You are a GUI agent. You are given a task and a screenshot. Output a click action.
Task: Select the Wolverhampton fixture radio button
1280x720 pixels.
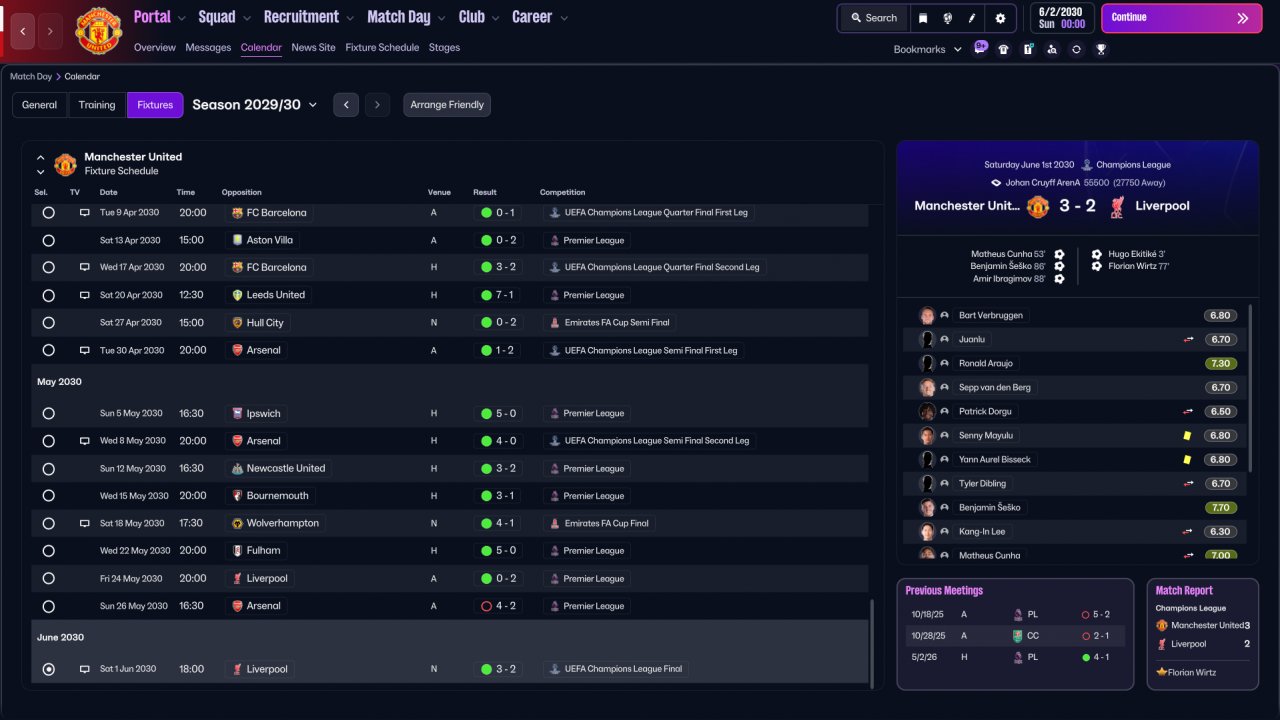48,523
